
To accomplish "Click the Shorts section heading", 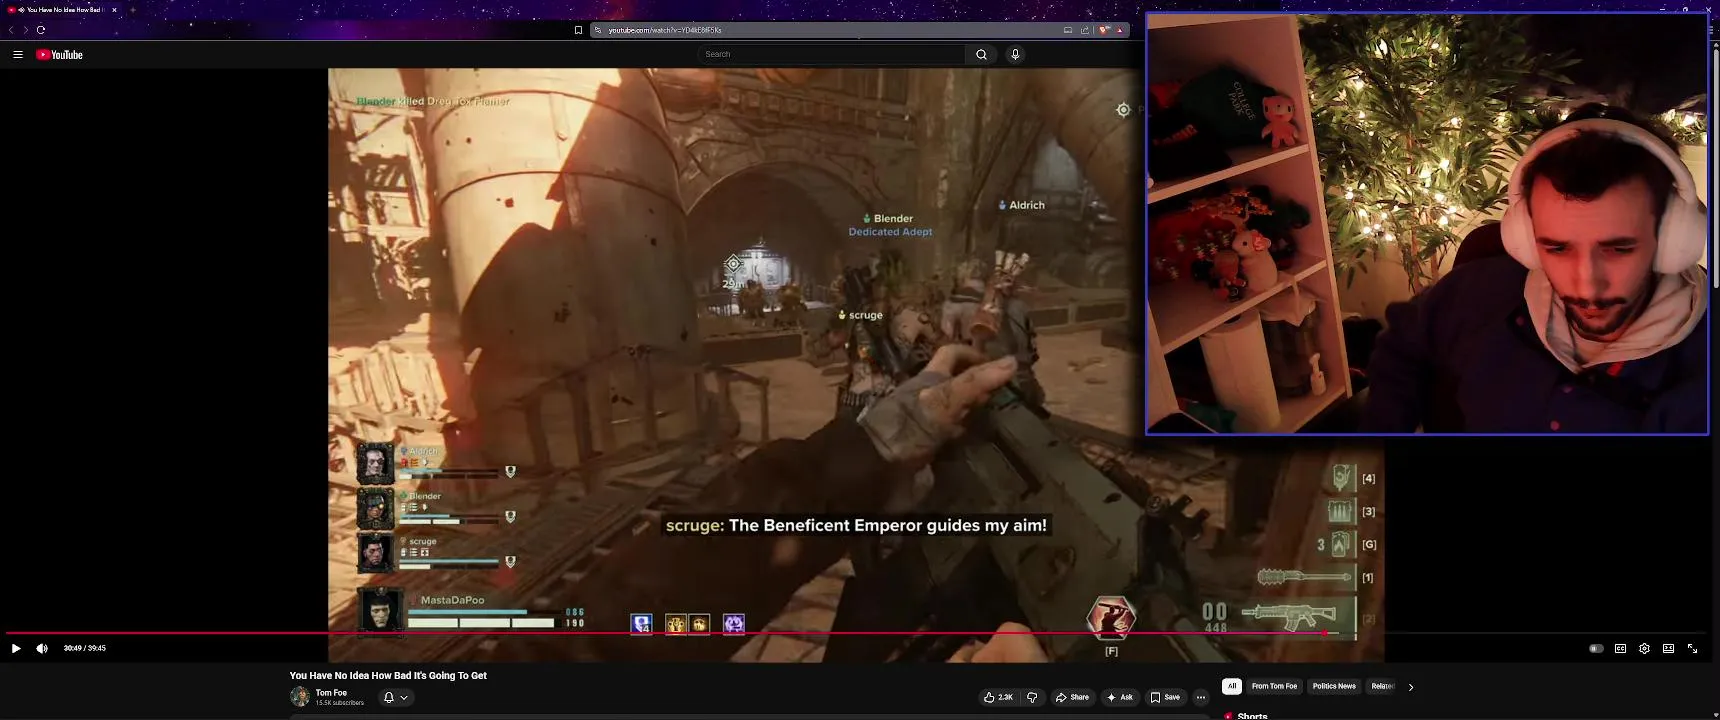I will pos(1252,716).
